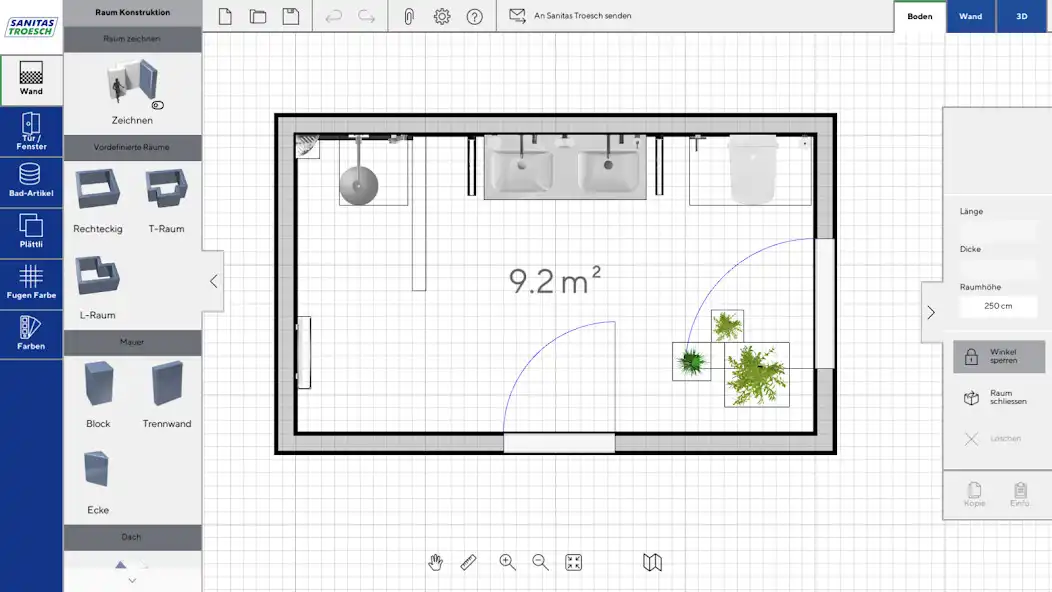
Task: Switch to the 3D view tab
Action: click(x=1021, y=16)
